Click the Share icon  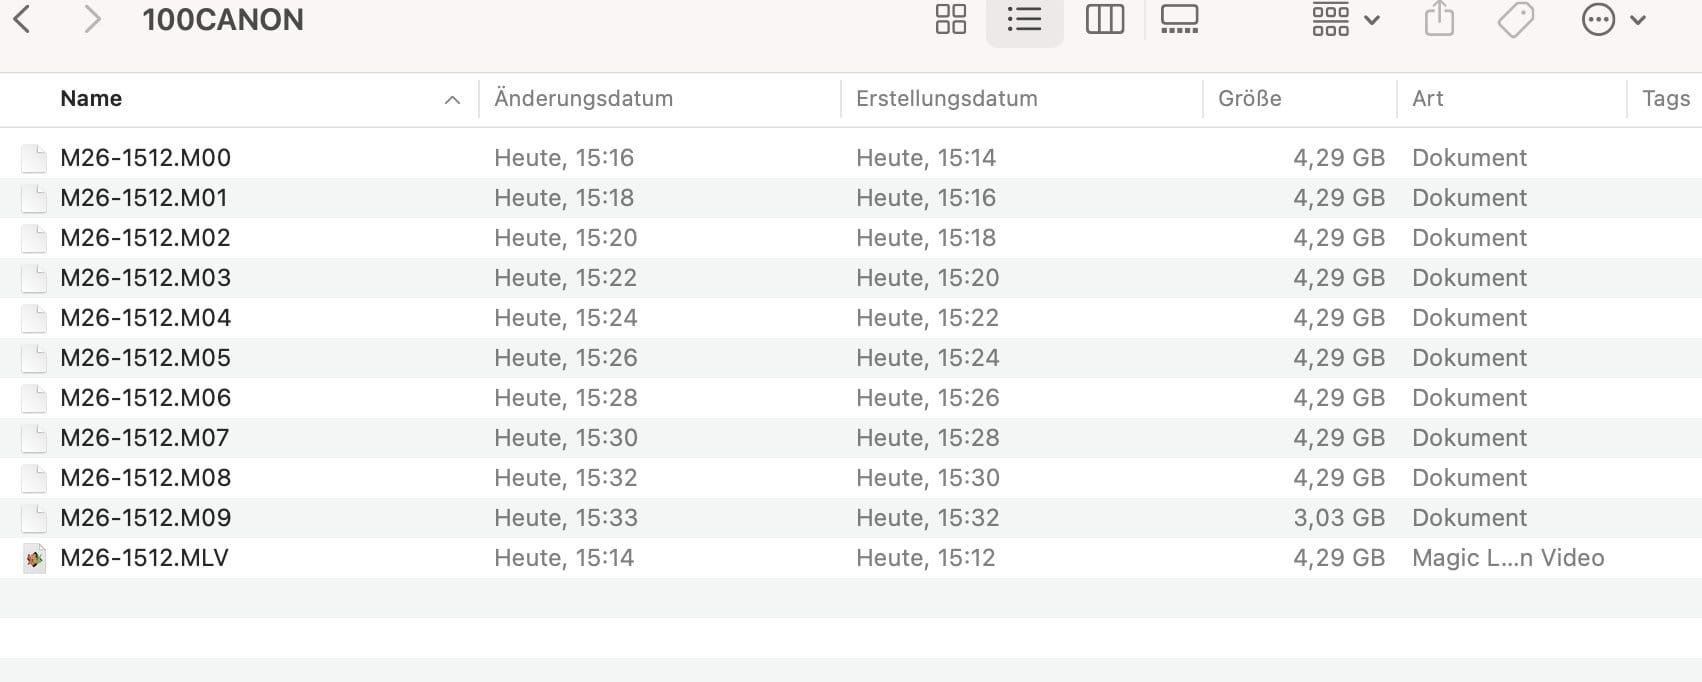(1438, 19)
